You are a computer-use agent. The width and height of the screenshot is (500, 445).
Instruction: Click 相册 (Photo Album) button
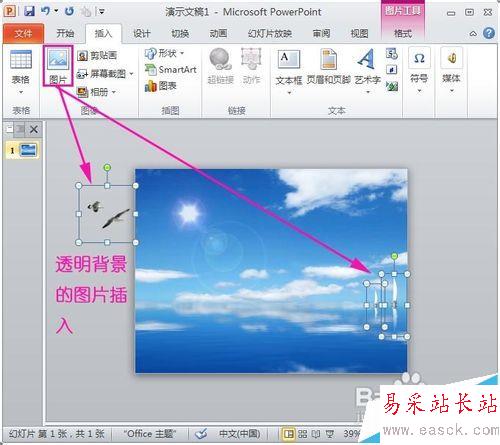point(92,92)
